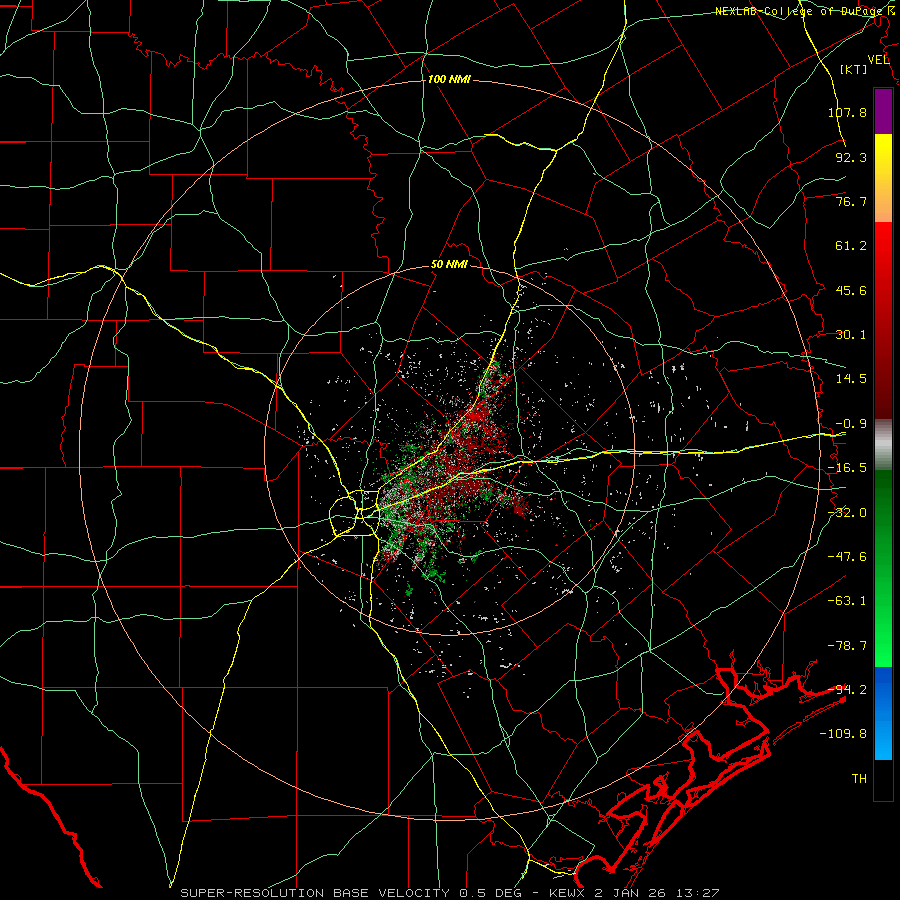Screen dimensions: 900x900
Task: Click the -63.1 velocity scale value
Action: click(x=847, y=601)
